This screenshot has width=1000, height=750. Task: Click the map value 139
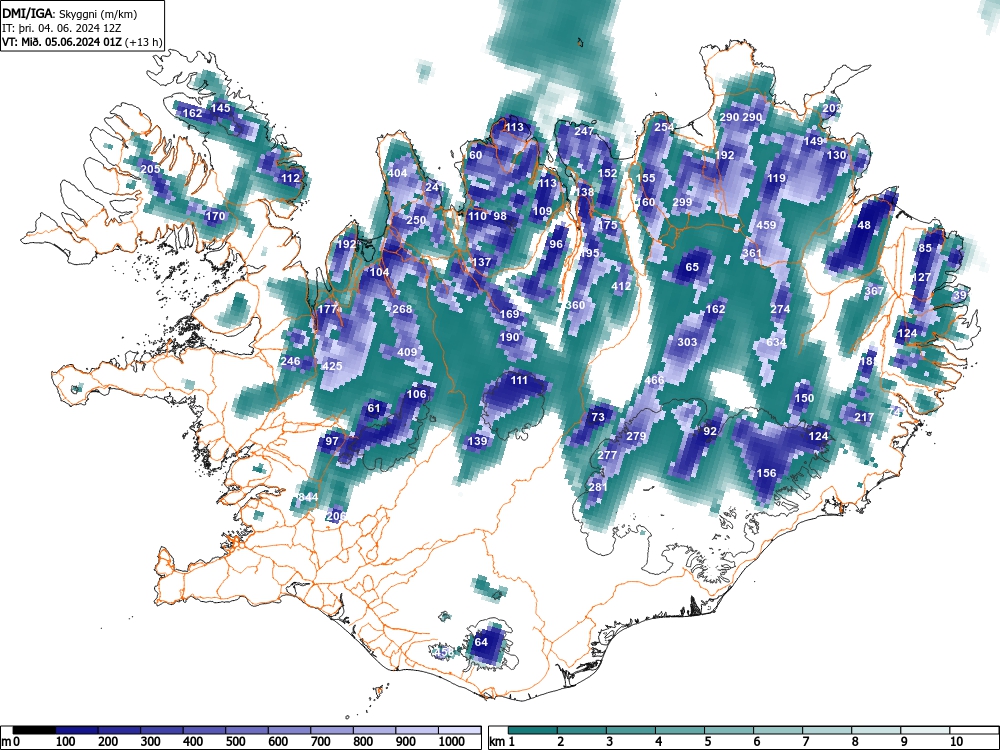click(477, 441)
